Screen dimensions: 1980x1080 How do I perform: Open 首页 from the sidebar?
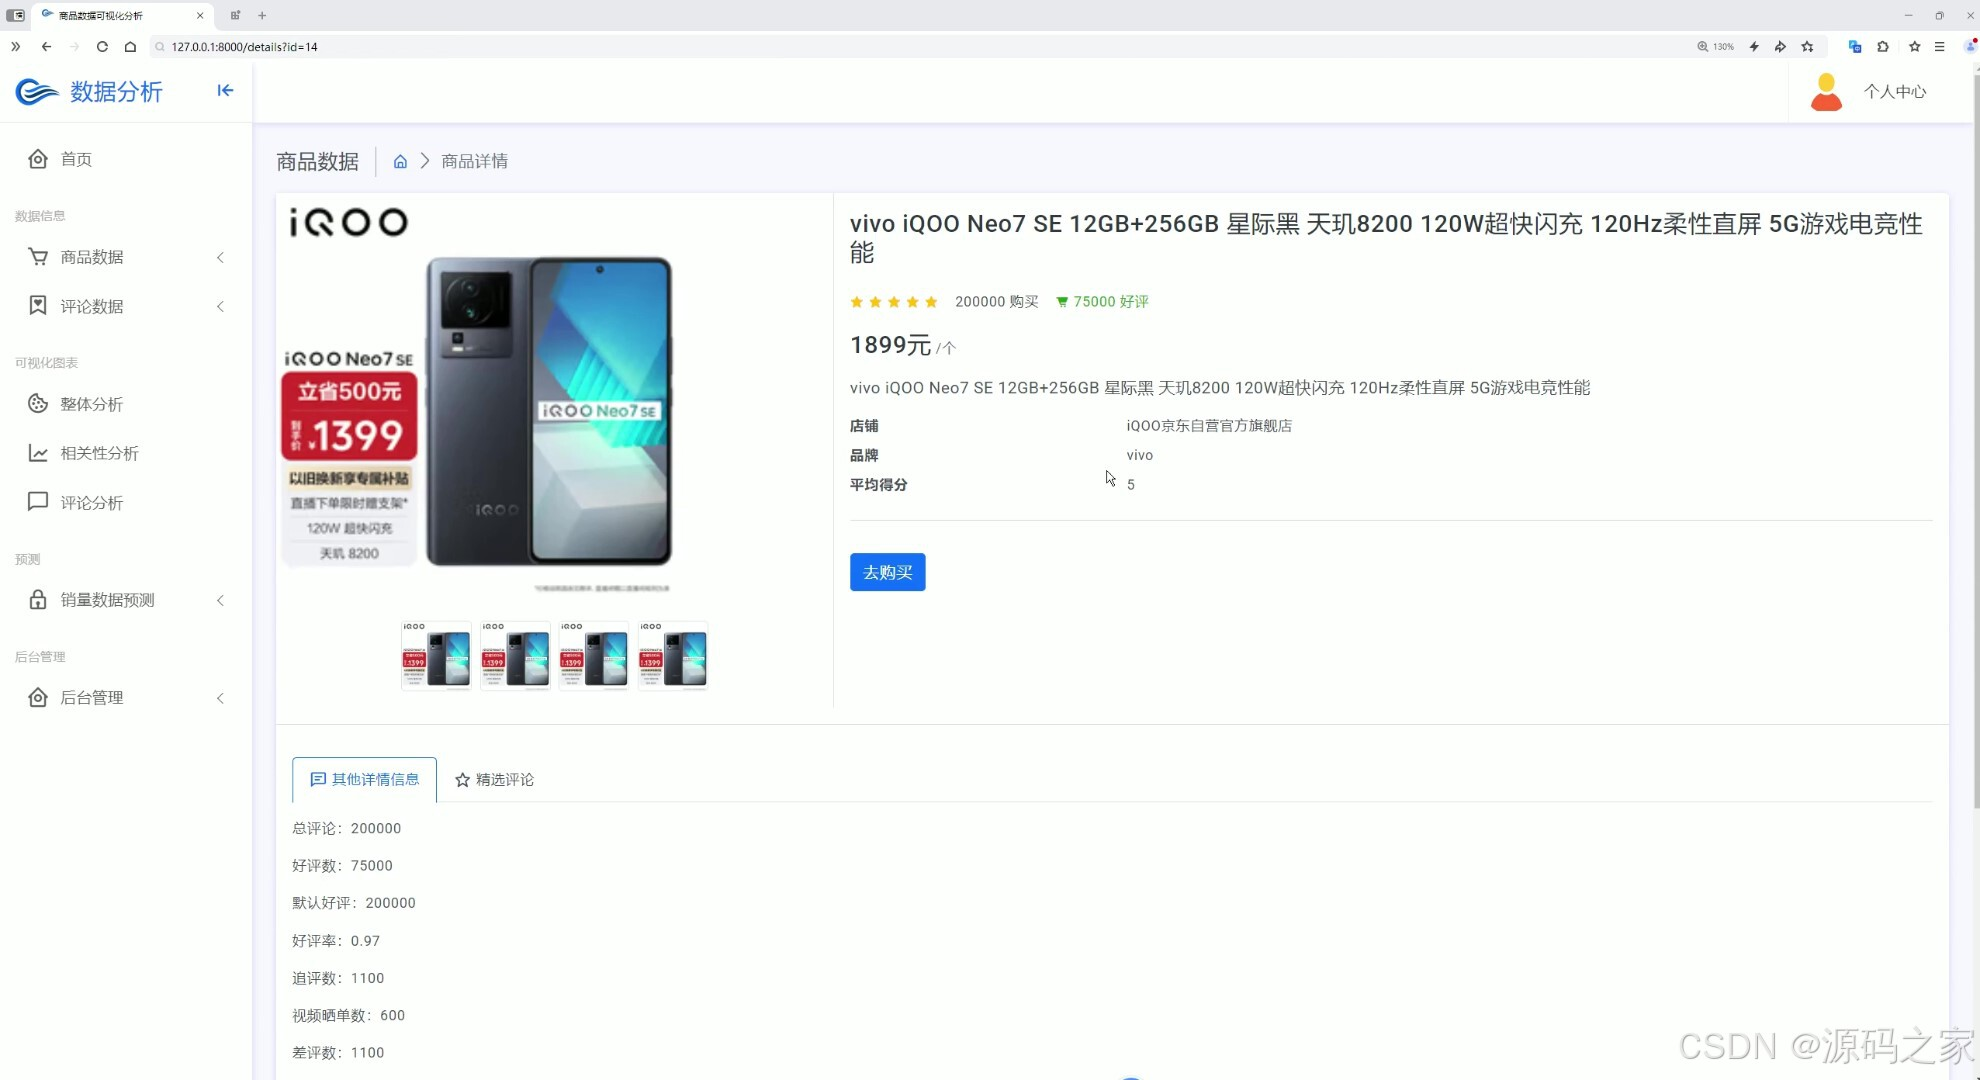(76, 159)
